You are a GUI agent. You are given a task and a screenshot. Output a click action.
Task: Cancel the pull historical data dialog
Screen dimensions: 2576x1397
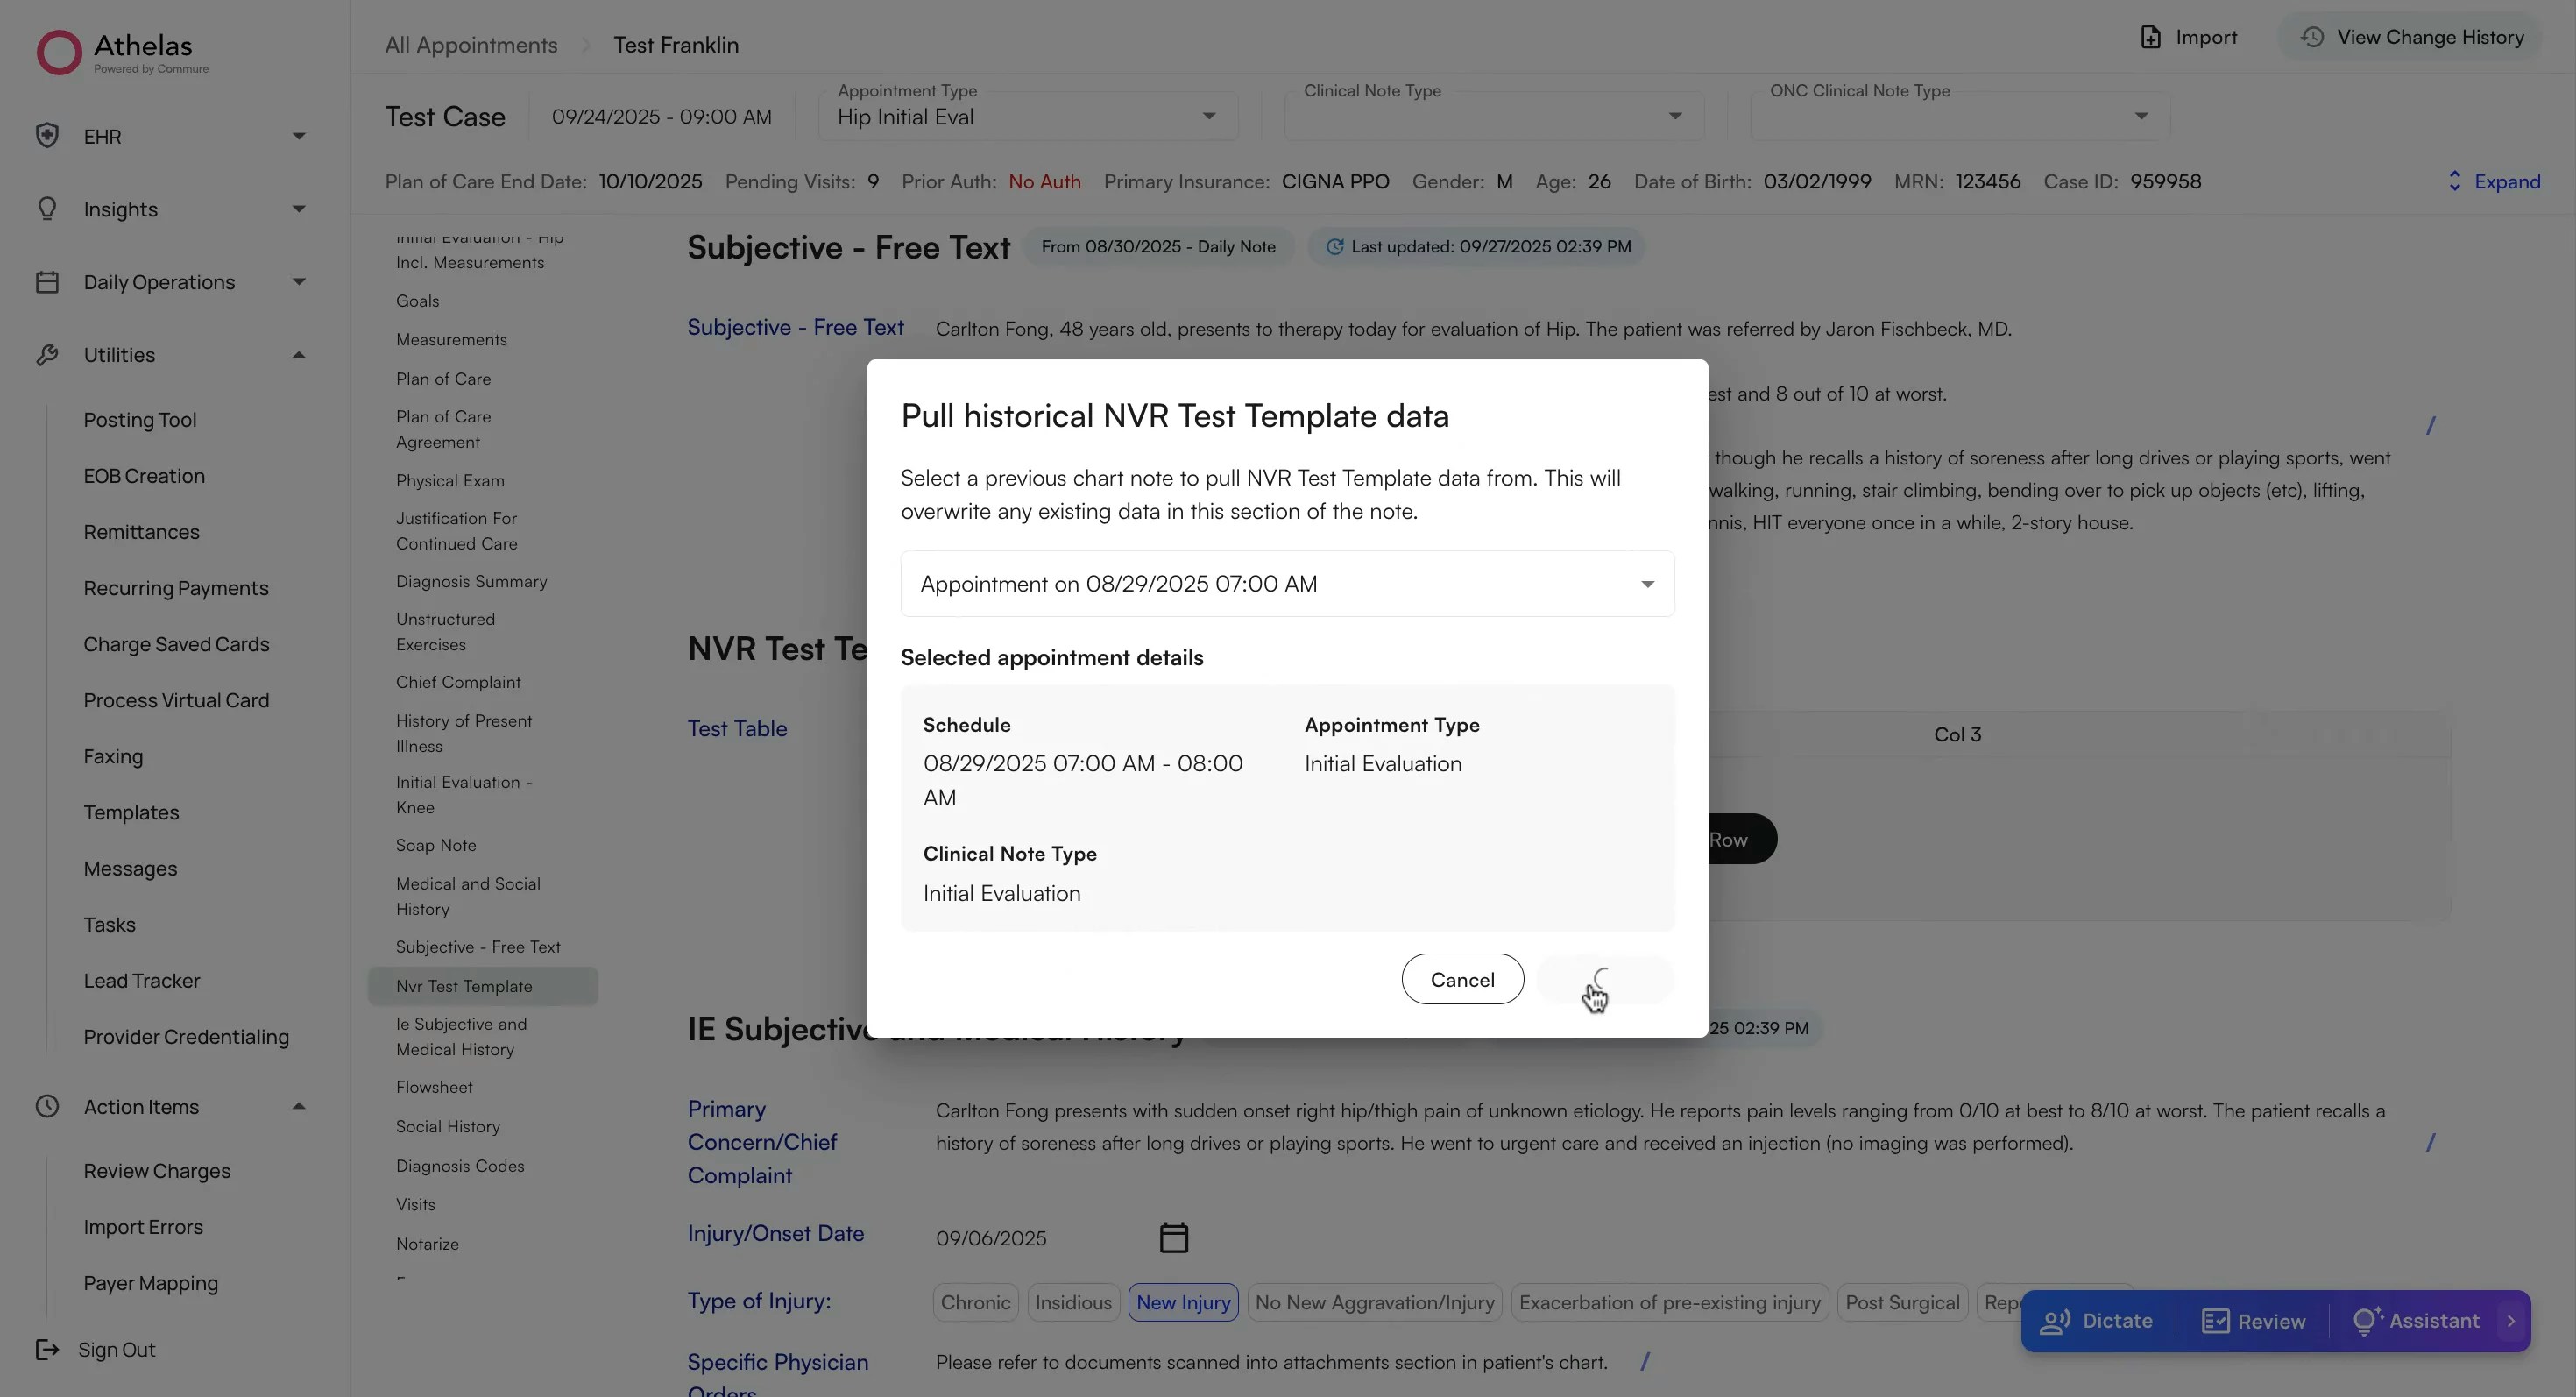point(1462,980)
